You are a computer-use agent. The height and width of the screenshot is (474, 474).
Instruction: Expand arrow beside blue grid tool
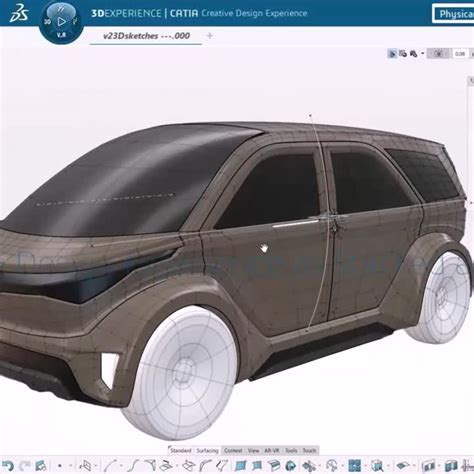[365, 466]
